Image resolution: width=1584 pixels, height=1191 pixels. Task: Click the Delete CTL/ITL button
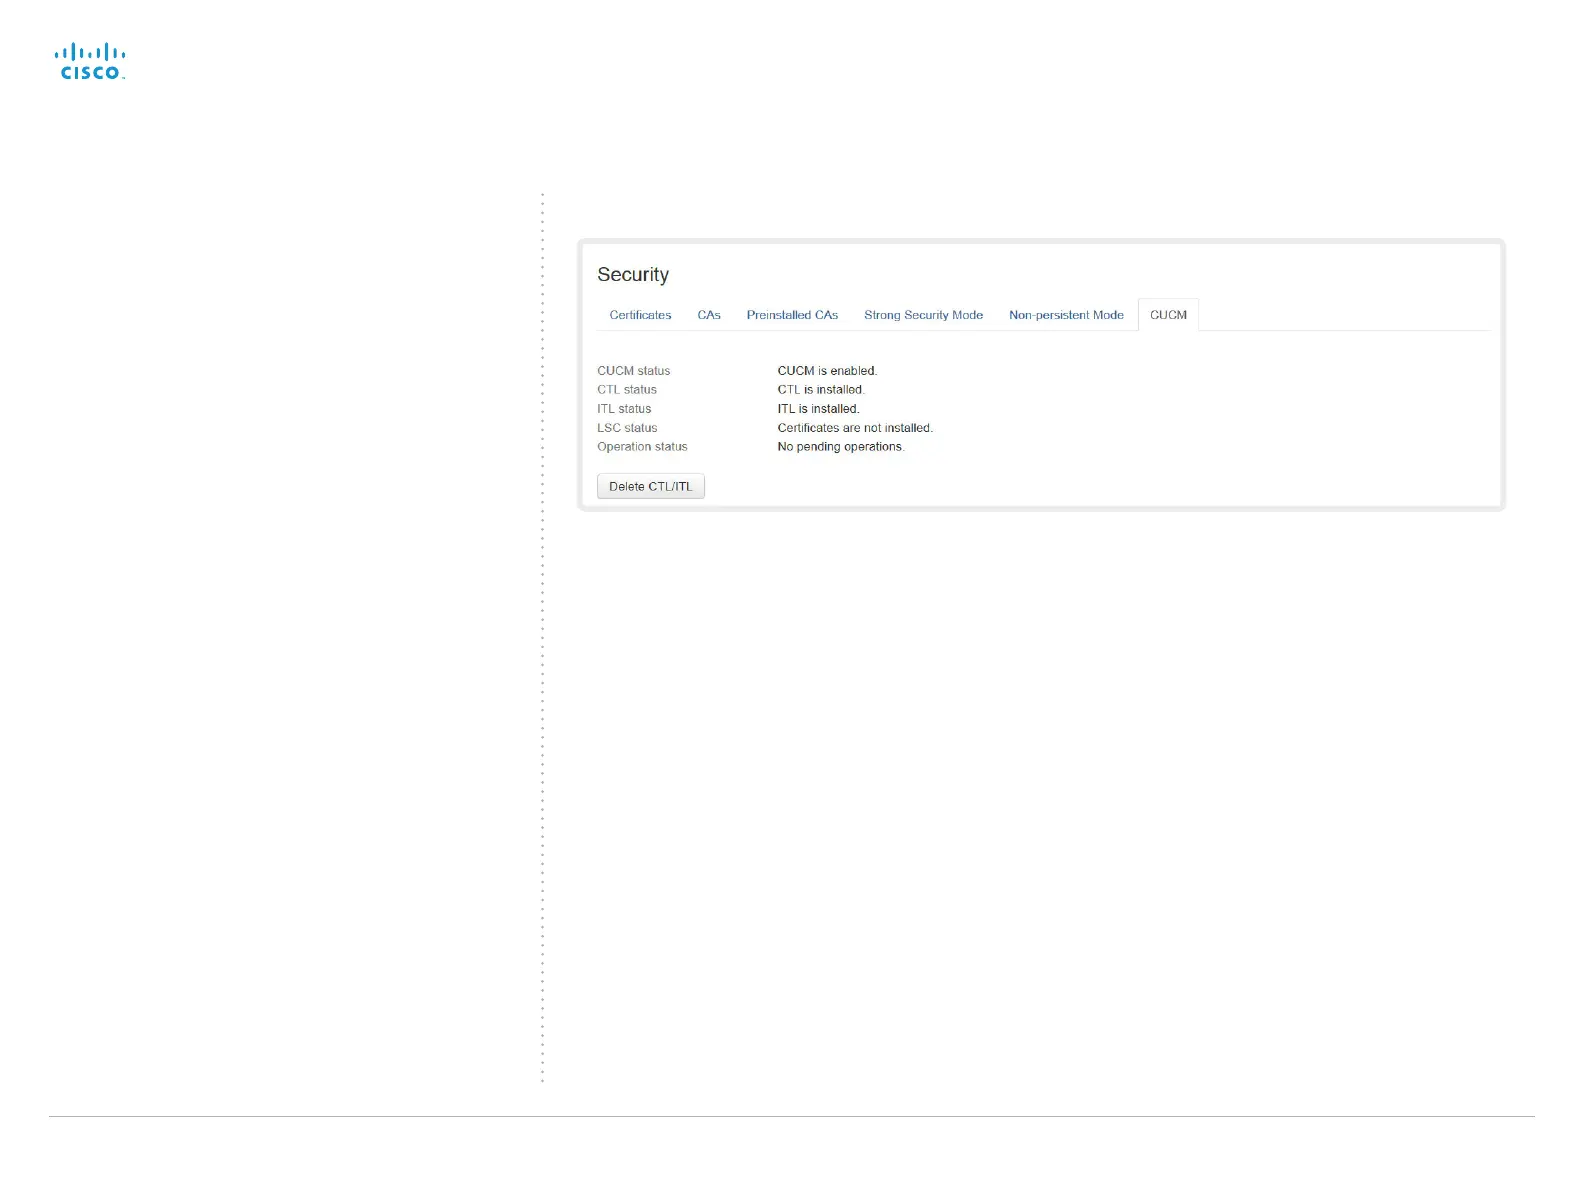tap(651, 486)
